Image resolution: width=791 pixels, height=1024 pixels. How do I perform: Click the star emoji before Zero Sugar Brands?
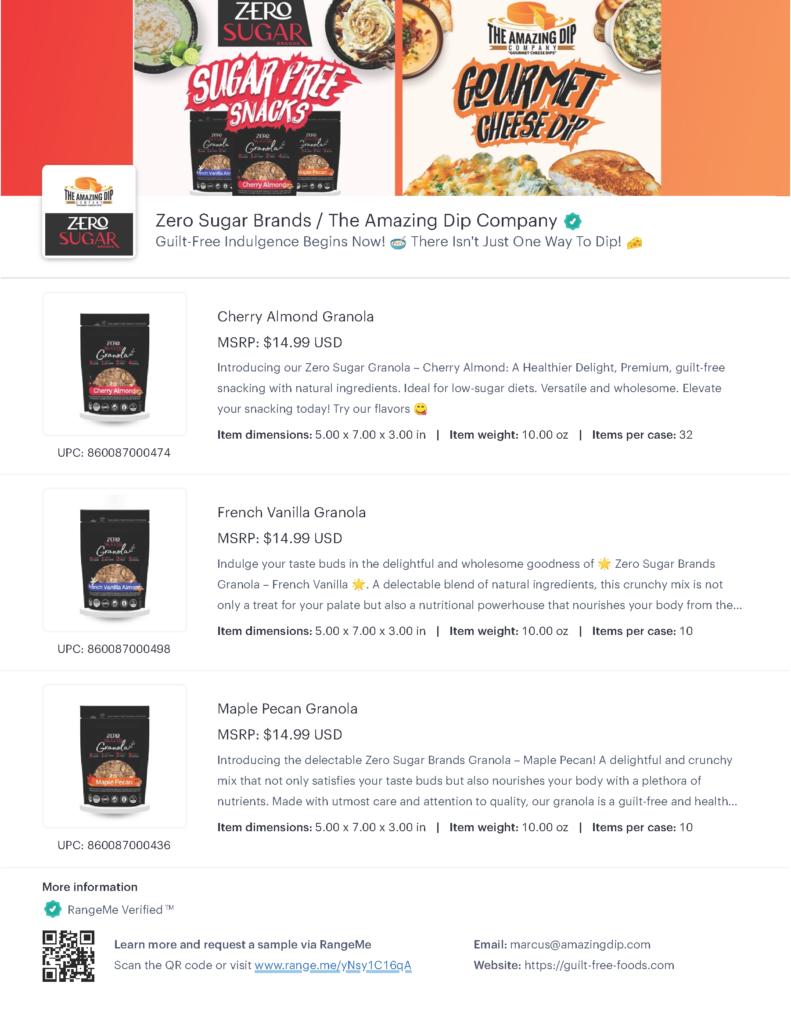[605, 564]
